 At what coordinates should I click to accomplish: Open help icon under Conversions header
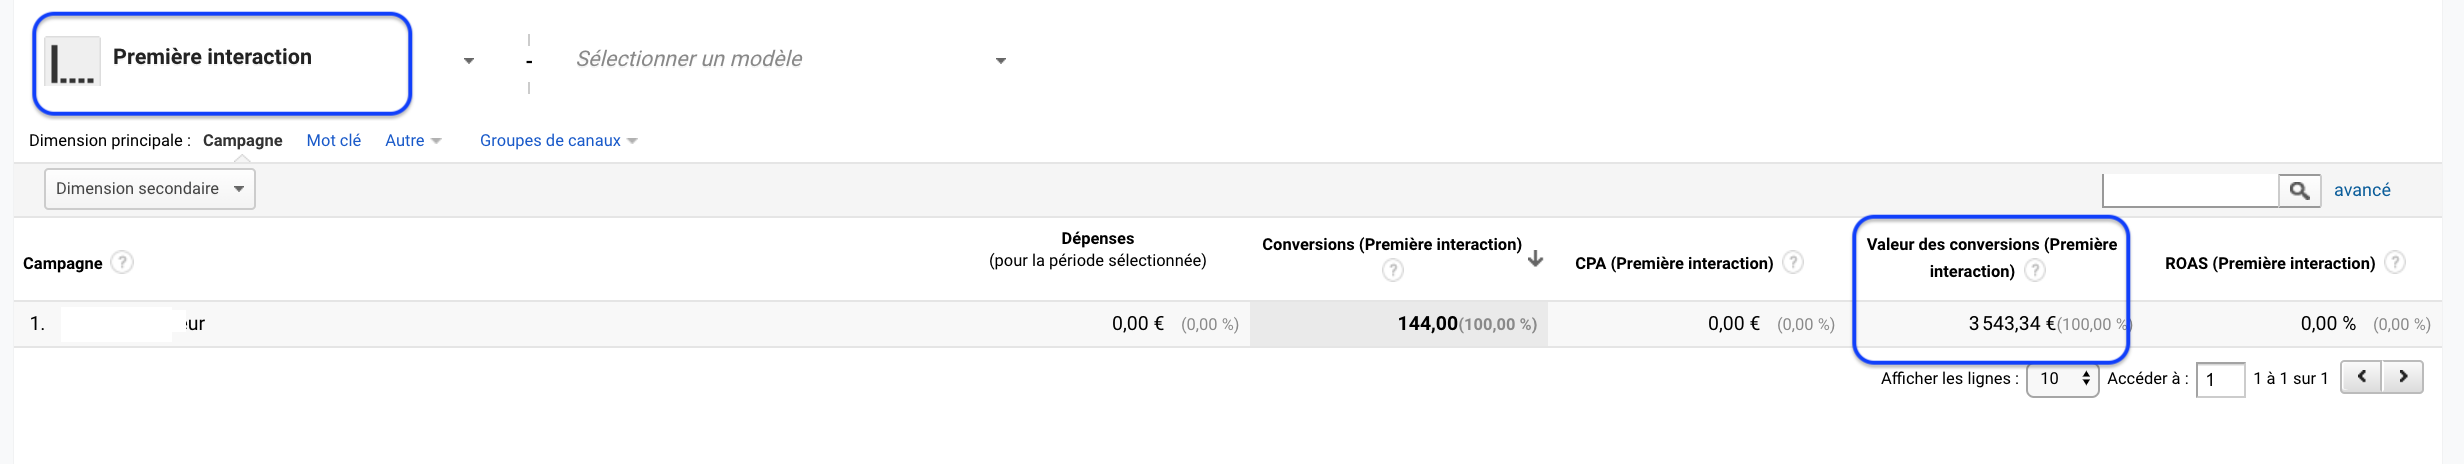tap(1393, 270)
